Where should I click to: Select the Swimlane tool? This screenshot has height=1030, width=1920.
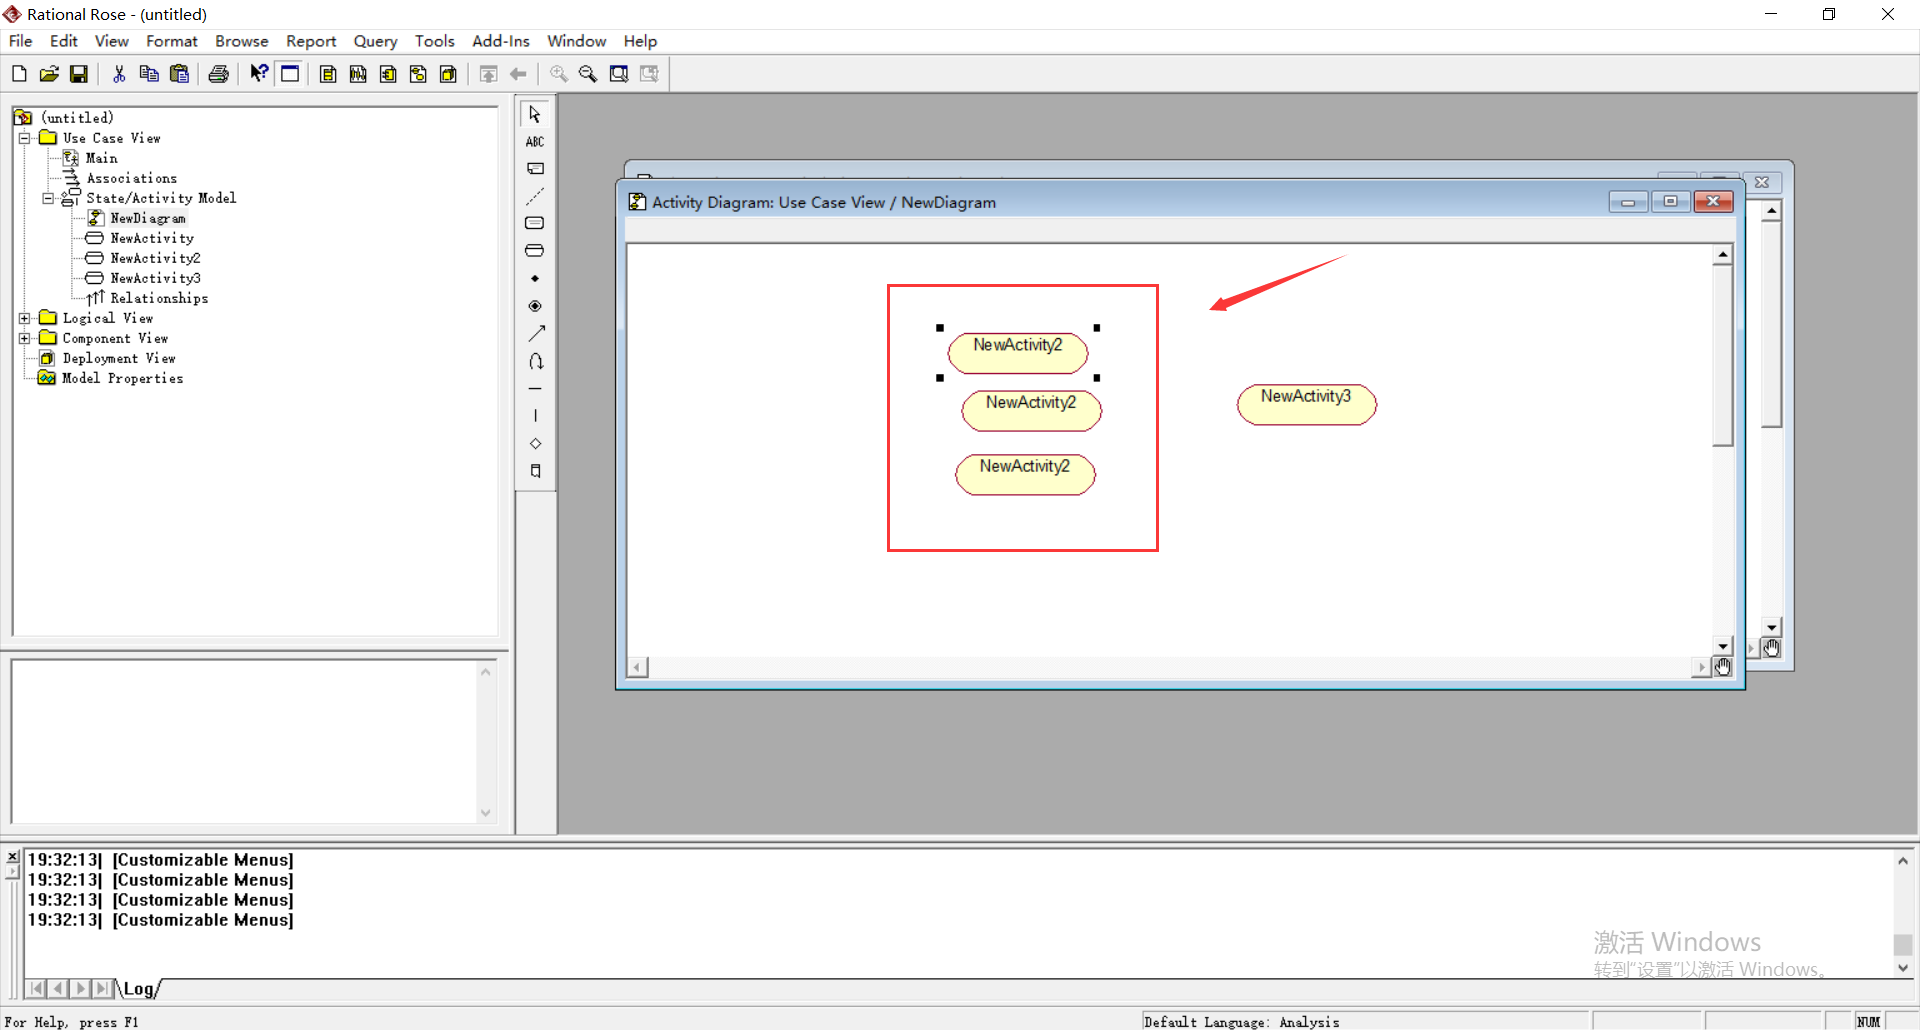click(535, 471)
